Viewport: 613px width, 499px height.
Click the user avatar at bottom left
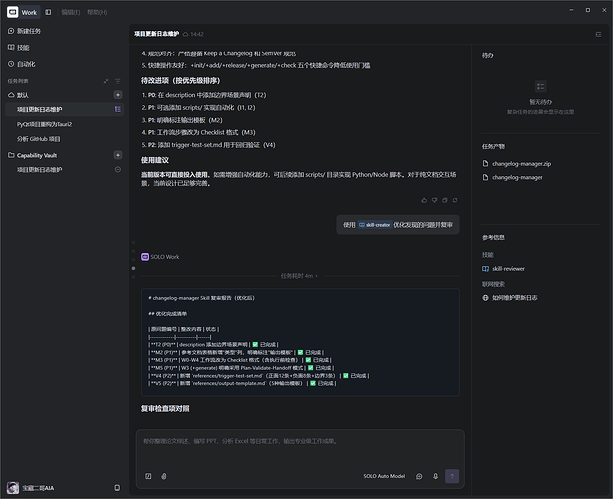click(13, 488)
